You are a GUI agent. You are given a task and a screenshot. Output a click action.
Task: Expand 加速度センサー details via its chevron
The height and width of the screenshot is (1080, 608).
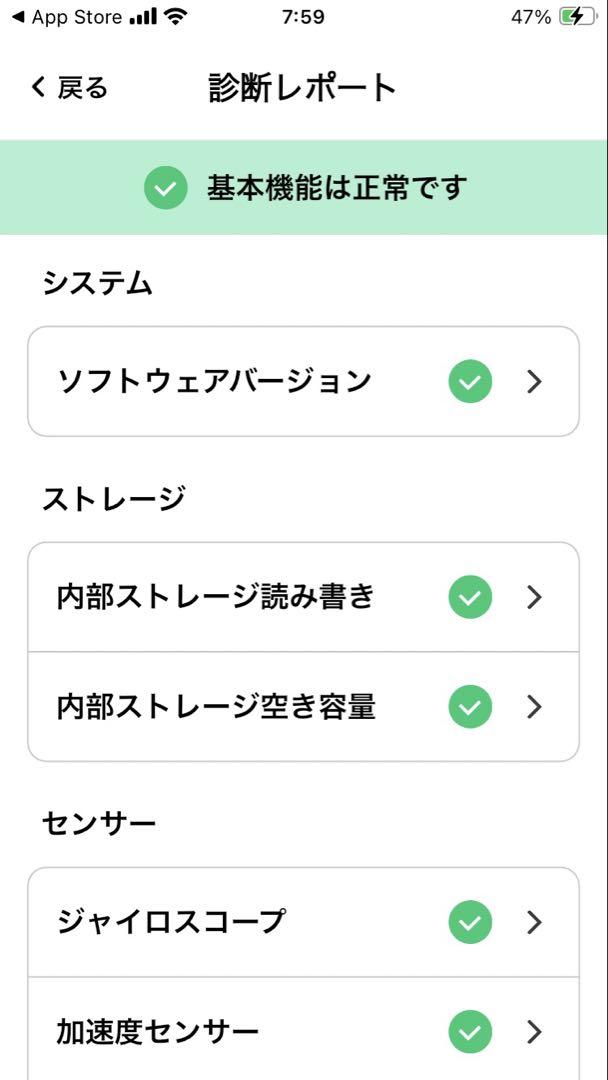pyautogui.click(x=534, y=1032)
